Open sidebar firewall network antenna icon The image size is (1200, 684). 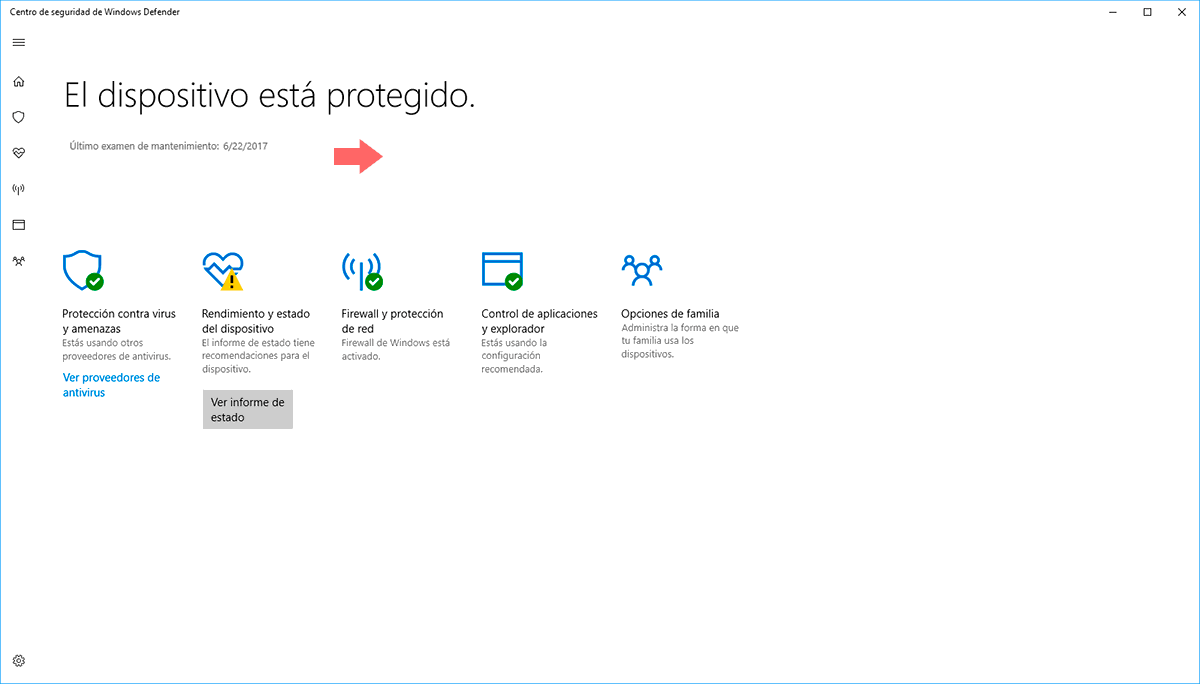[x=18, y=188]
